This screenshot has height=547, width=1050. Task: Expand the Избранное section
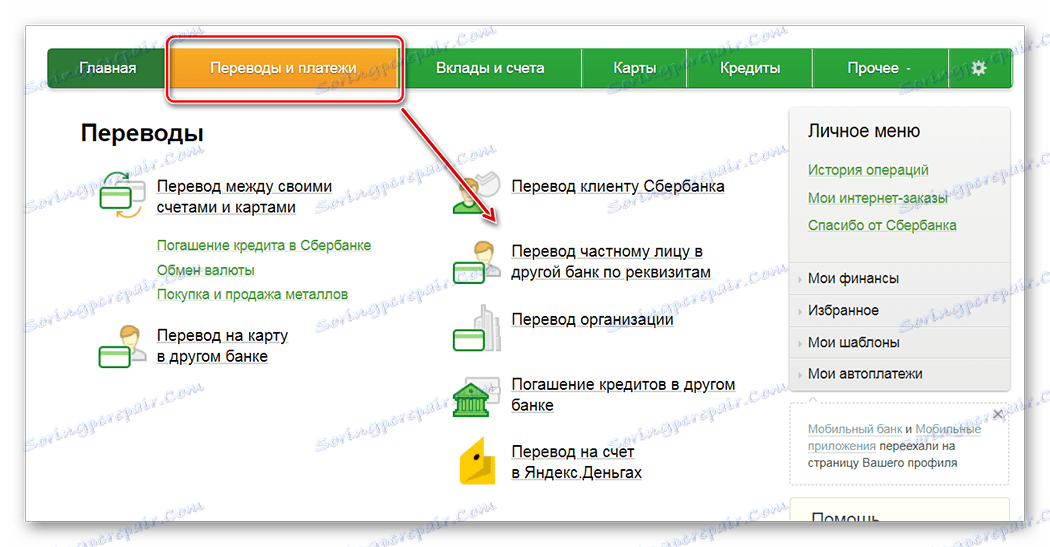pyautogui.click(x=899, y=311)
